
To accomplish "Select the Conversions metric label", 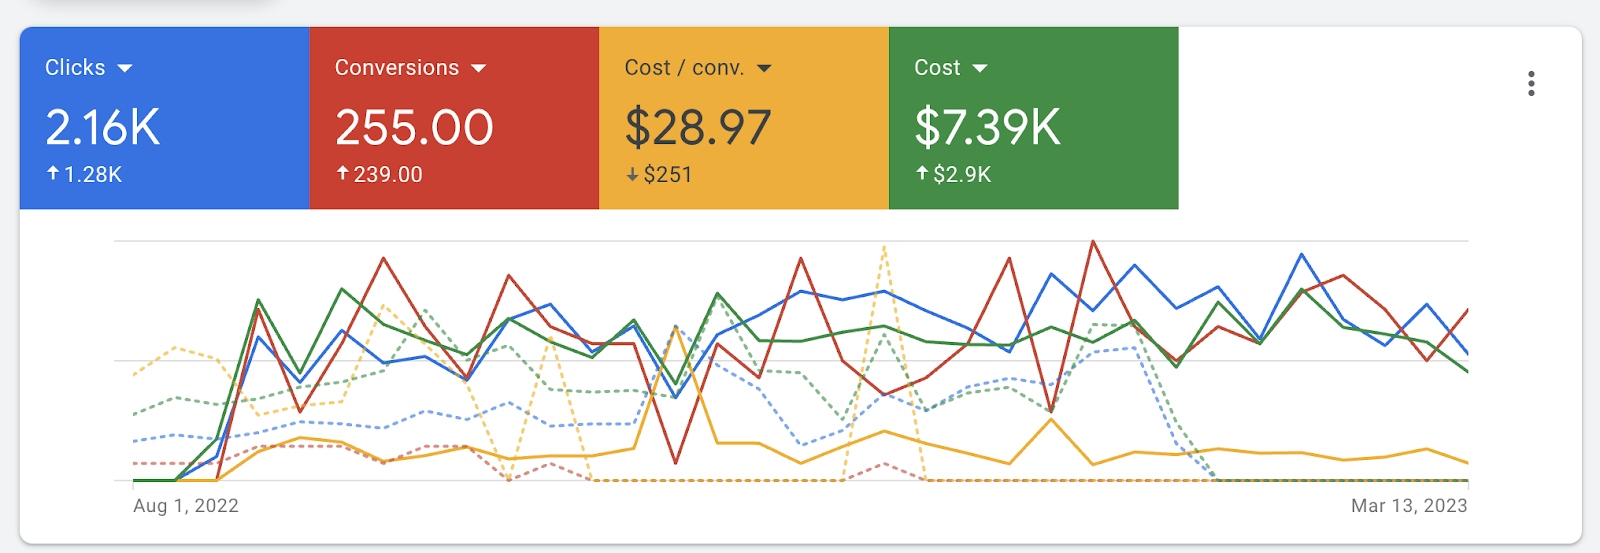I will tap(397, 67).
